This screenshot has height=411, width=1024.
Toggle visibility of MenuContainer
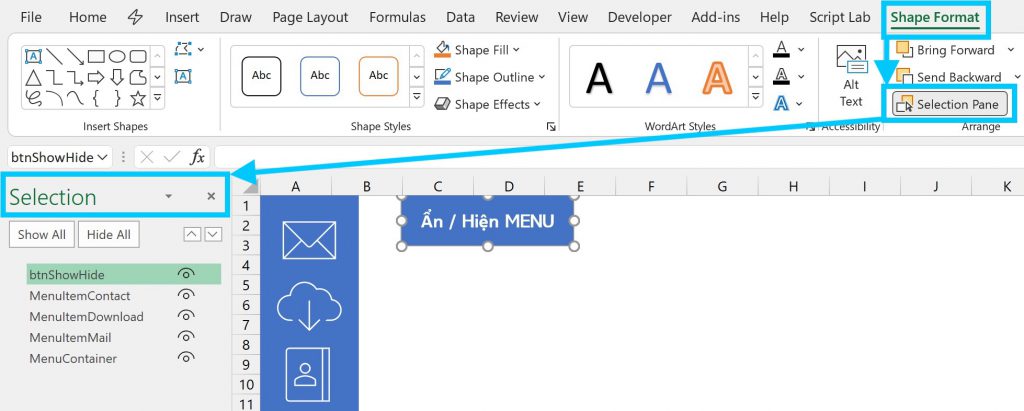[185, 358]
